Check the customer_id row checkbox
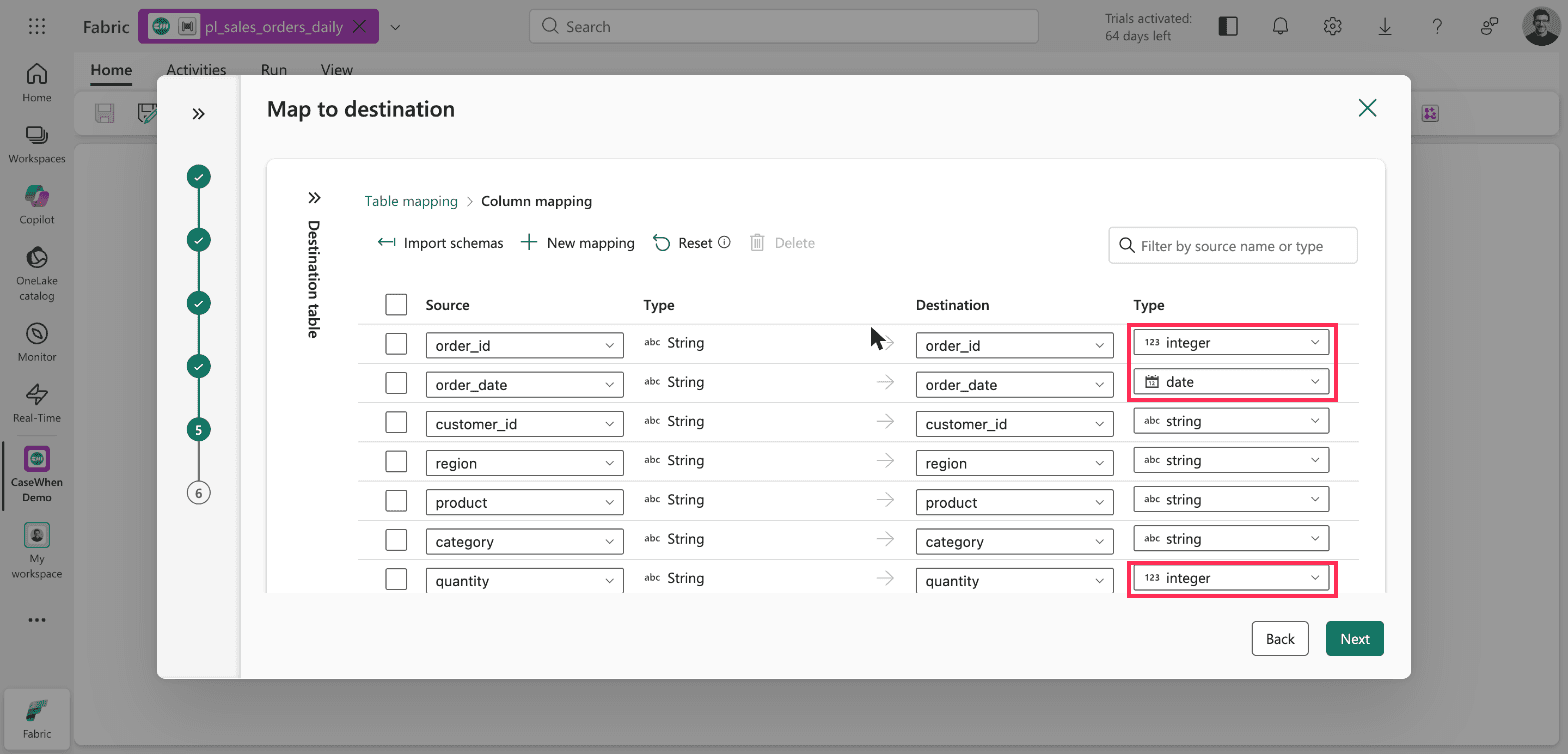1568x754 pixels. tap(396, 423)
